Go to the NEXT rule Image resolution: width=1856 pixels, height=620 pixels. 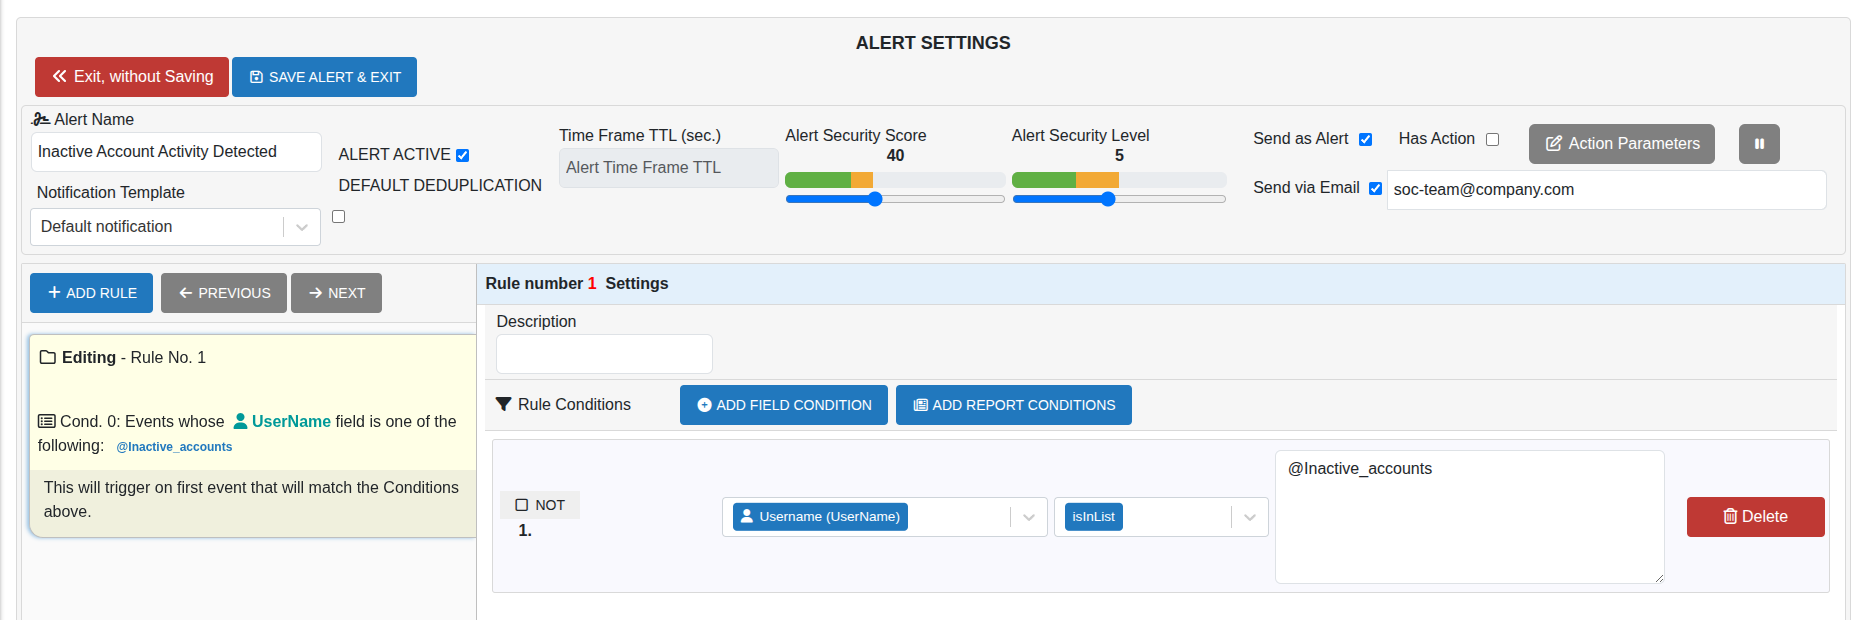tap(336, 292)
